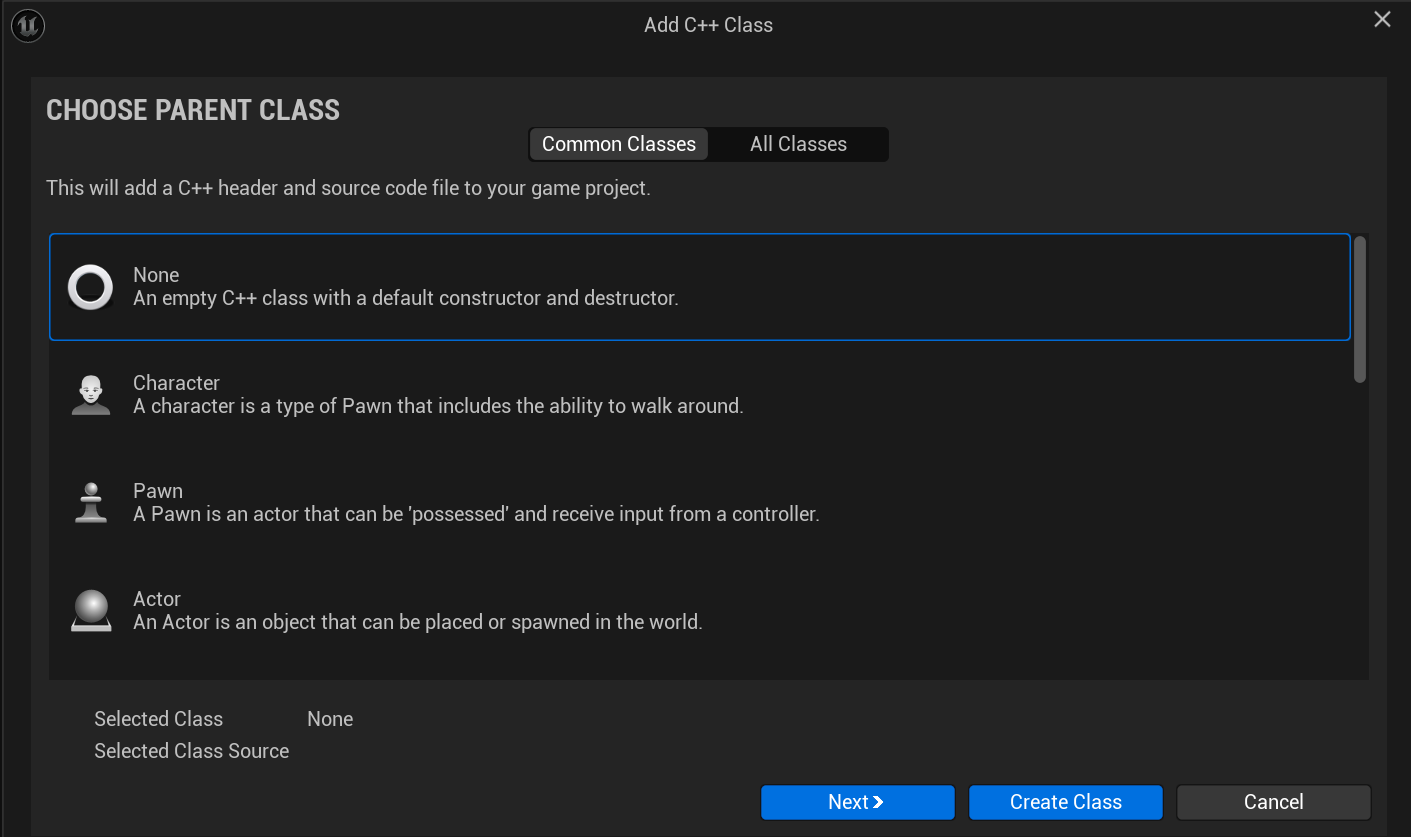Switch to the All Classes tab
The image size is (1411, 837).
[798, 144]
